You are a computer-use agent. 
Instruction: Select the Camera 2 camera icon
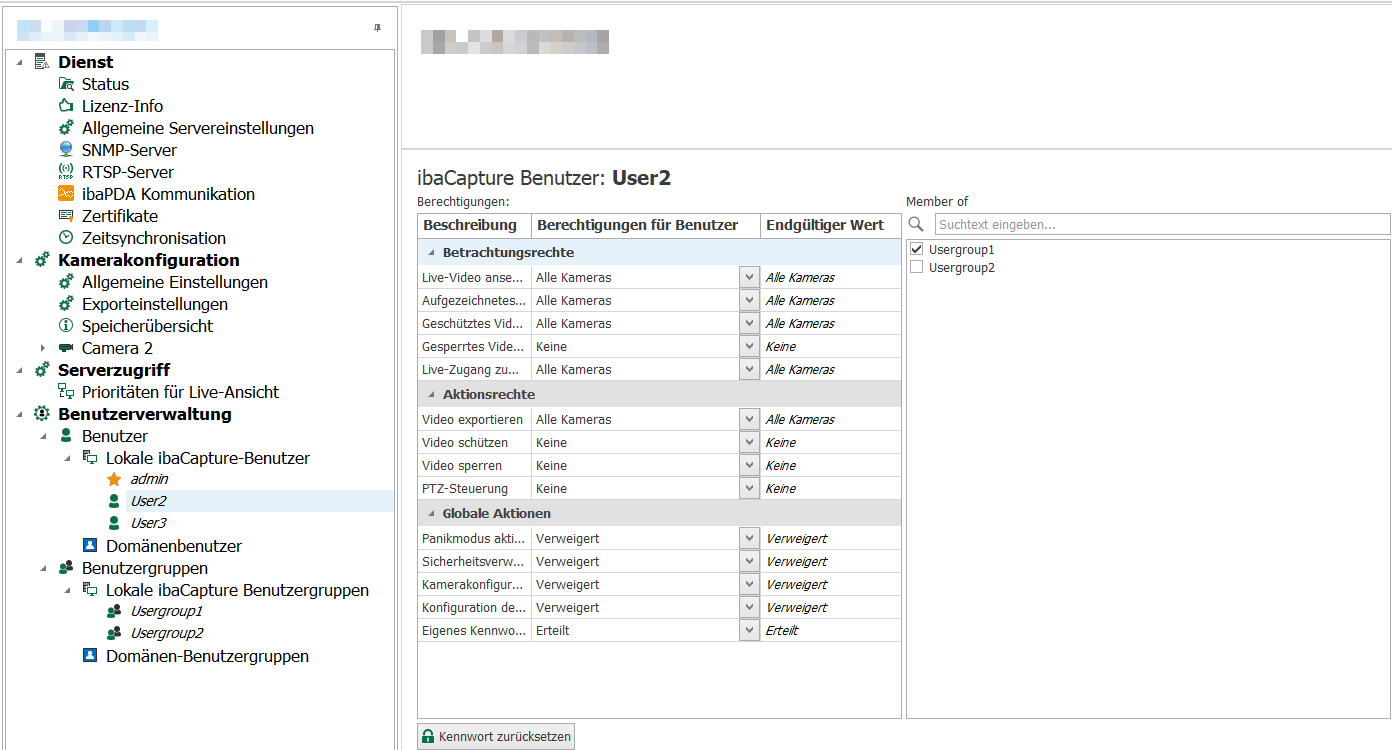pyautogui.click(x=66, y=348)
